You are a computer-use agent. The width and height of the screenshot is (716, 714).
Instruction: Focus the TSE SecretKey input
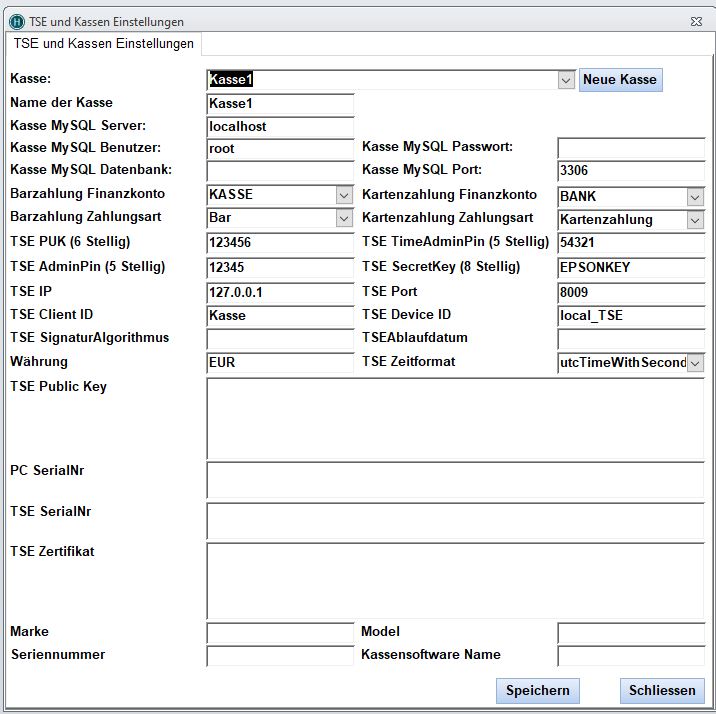[631, 268]
